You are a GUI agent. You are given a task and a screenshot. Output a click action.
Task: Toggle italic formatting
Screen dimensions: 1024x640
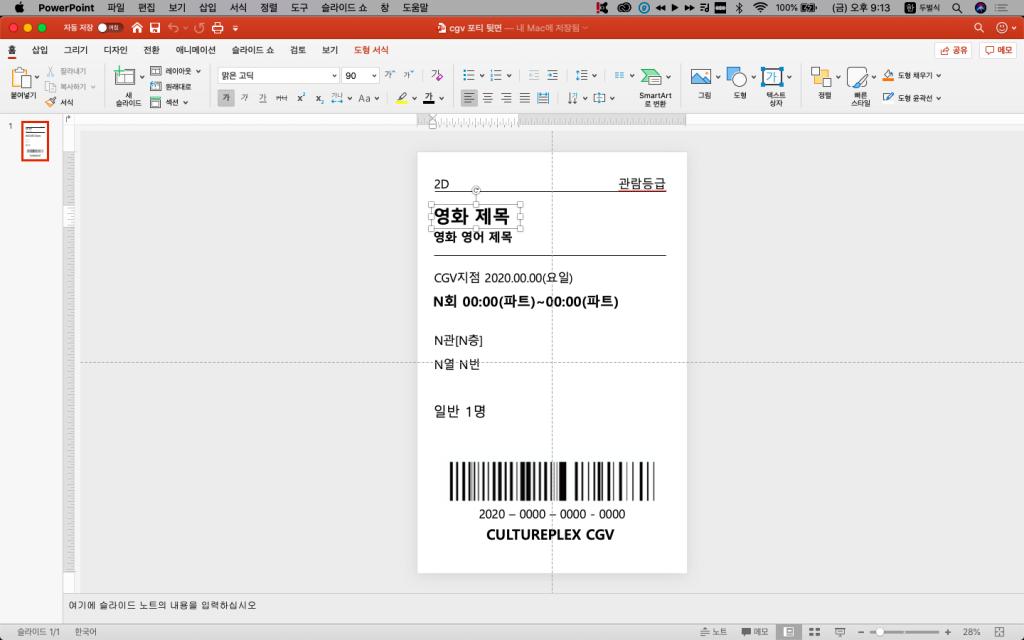244,98
